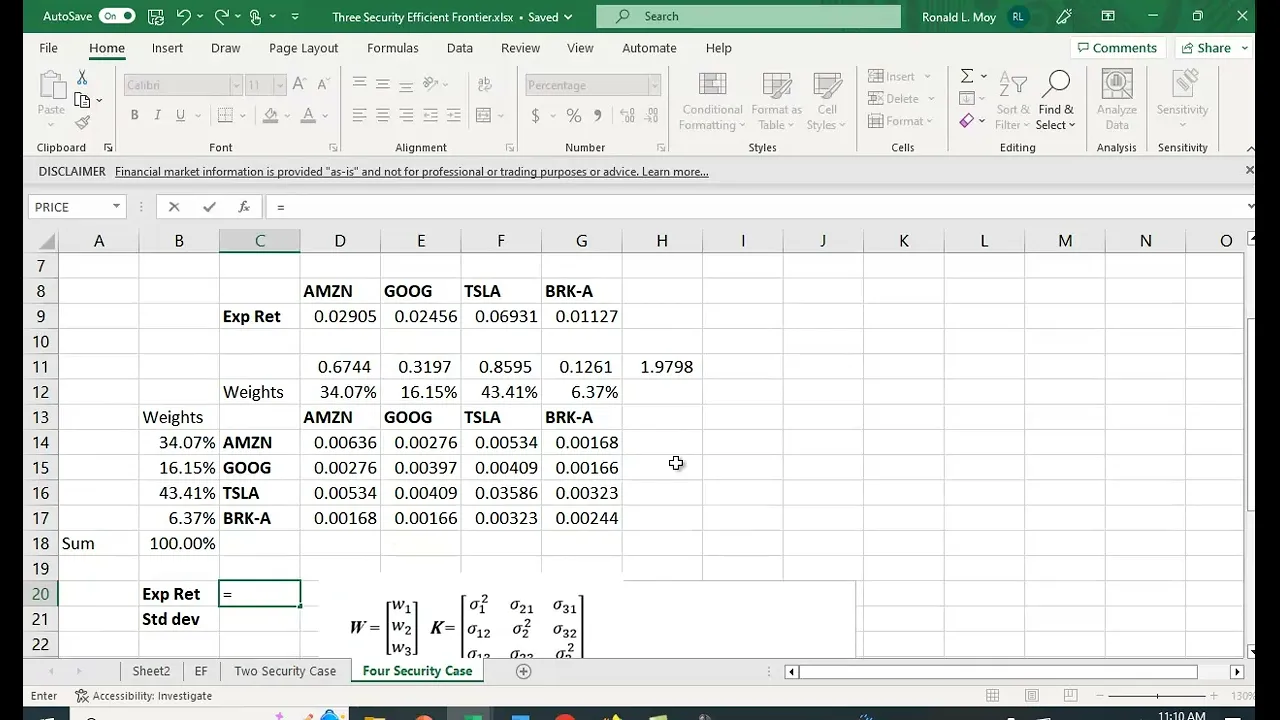
Task: Open the Automate tab
Action: 649,48
